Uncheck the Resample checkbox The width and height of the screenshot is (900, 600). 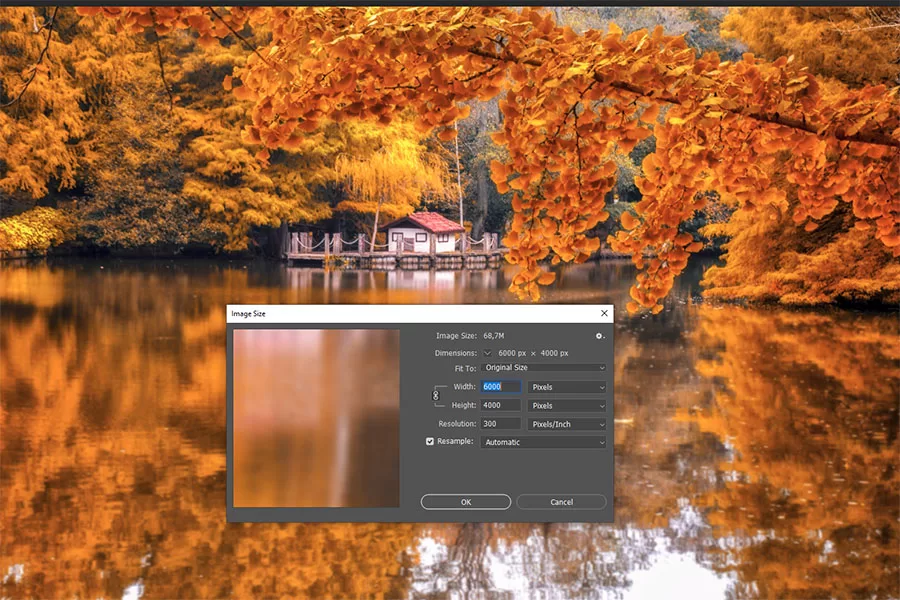tap(429, 442)
